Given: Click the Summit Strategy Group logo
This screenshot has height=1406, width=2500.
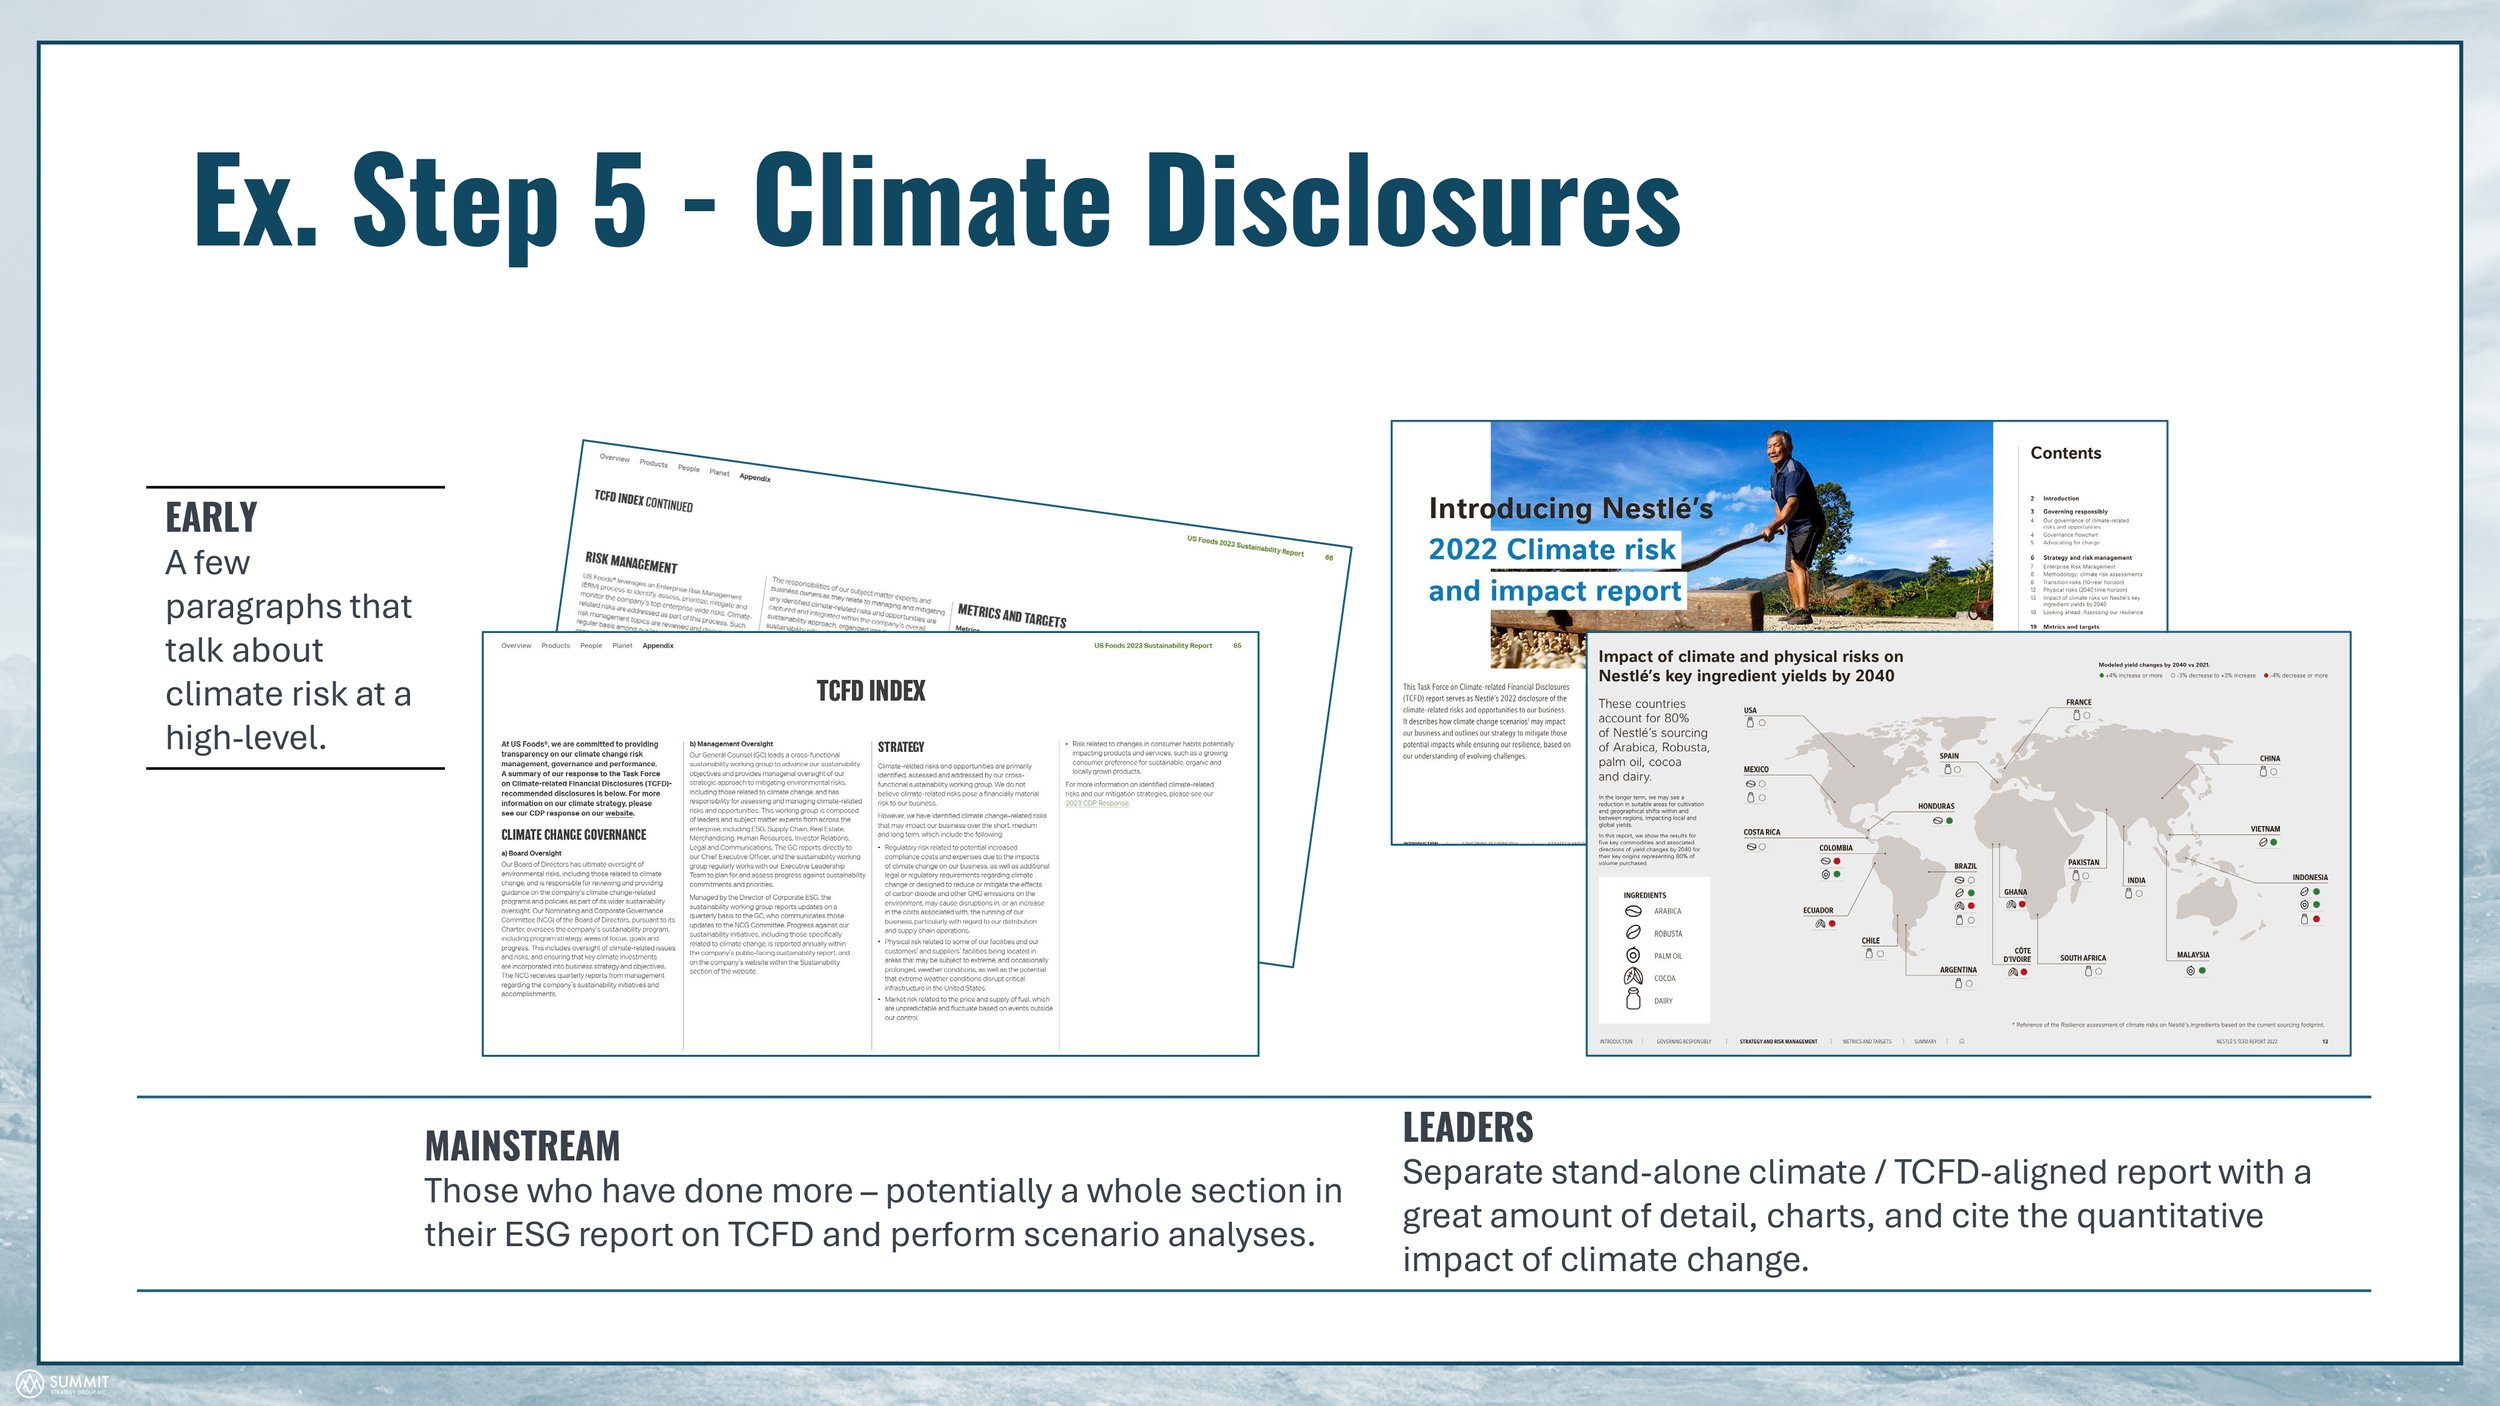Looking at the screenshot, I should (62, 1385).
